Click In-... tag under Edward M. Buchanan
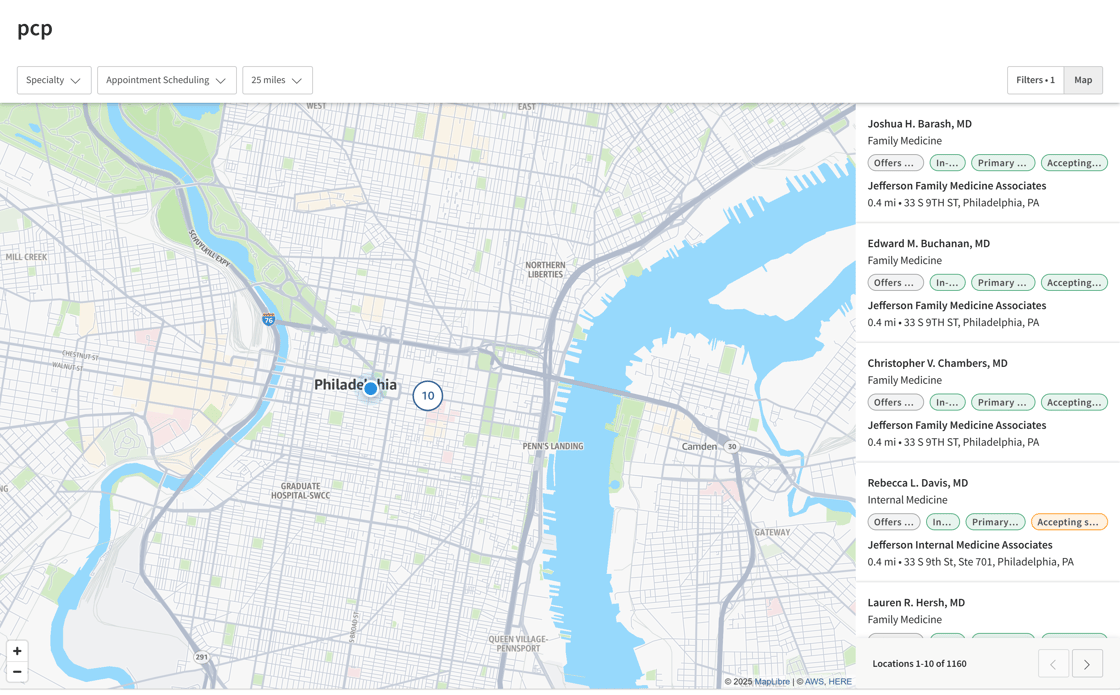 point(947,283)
